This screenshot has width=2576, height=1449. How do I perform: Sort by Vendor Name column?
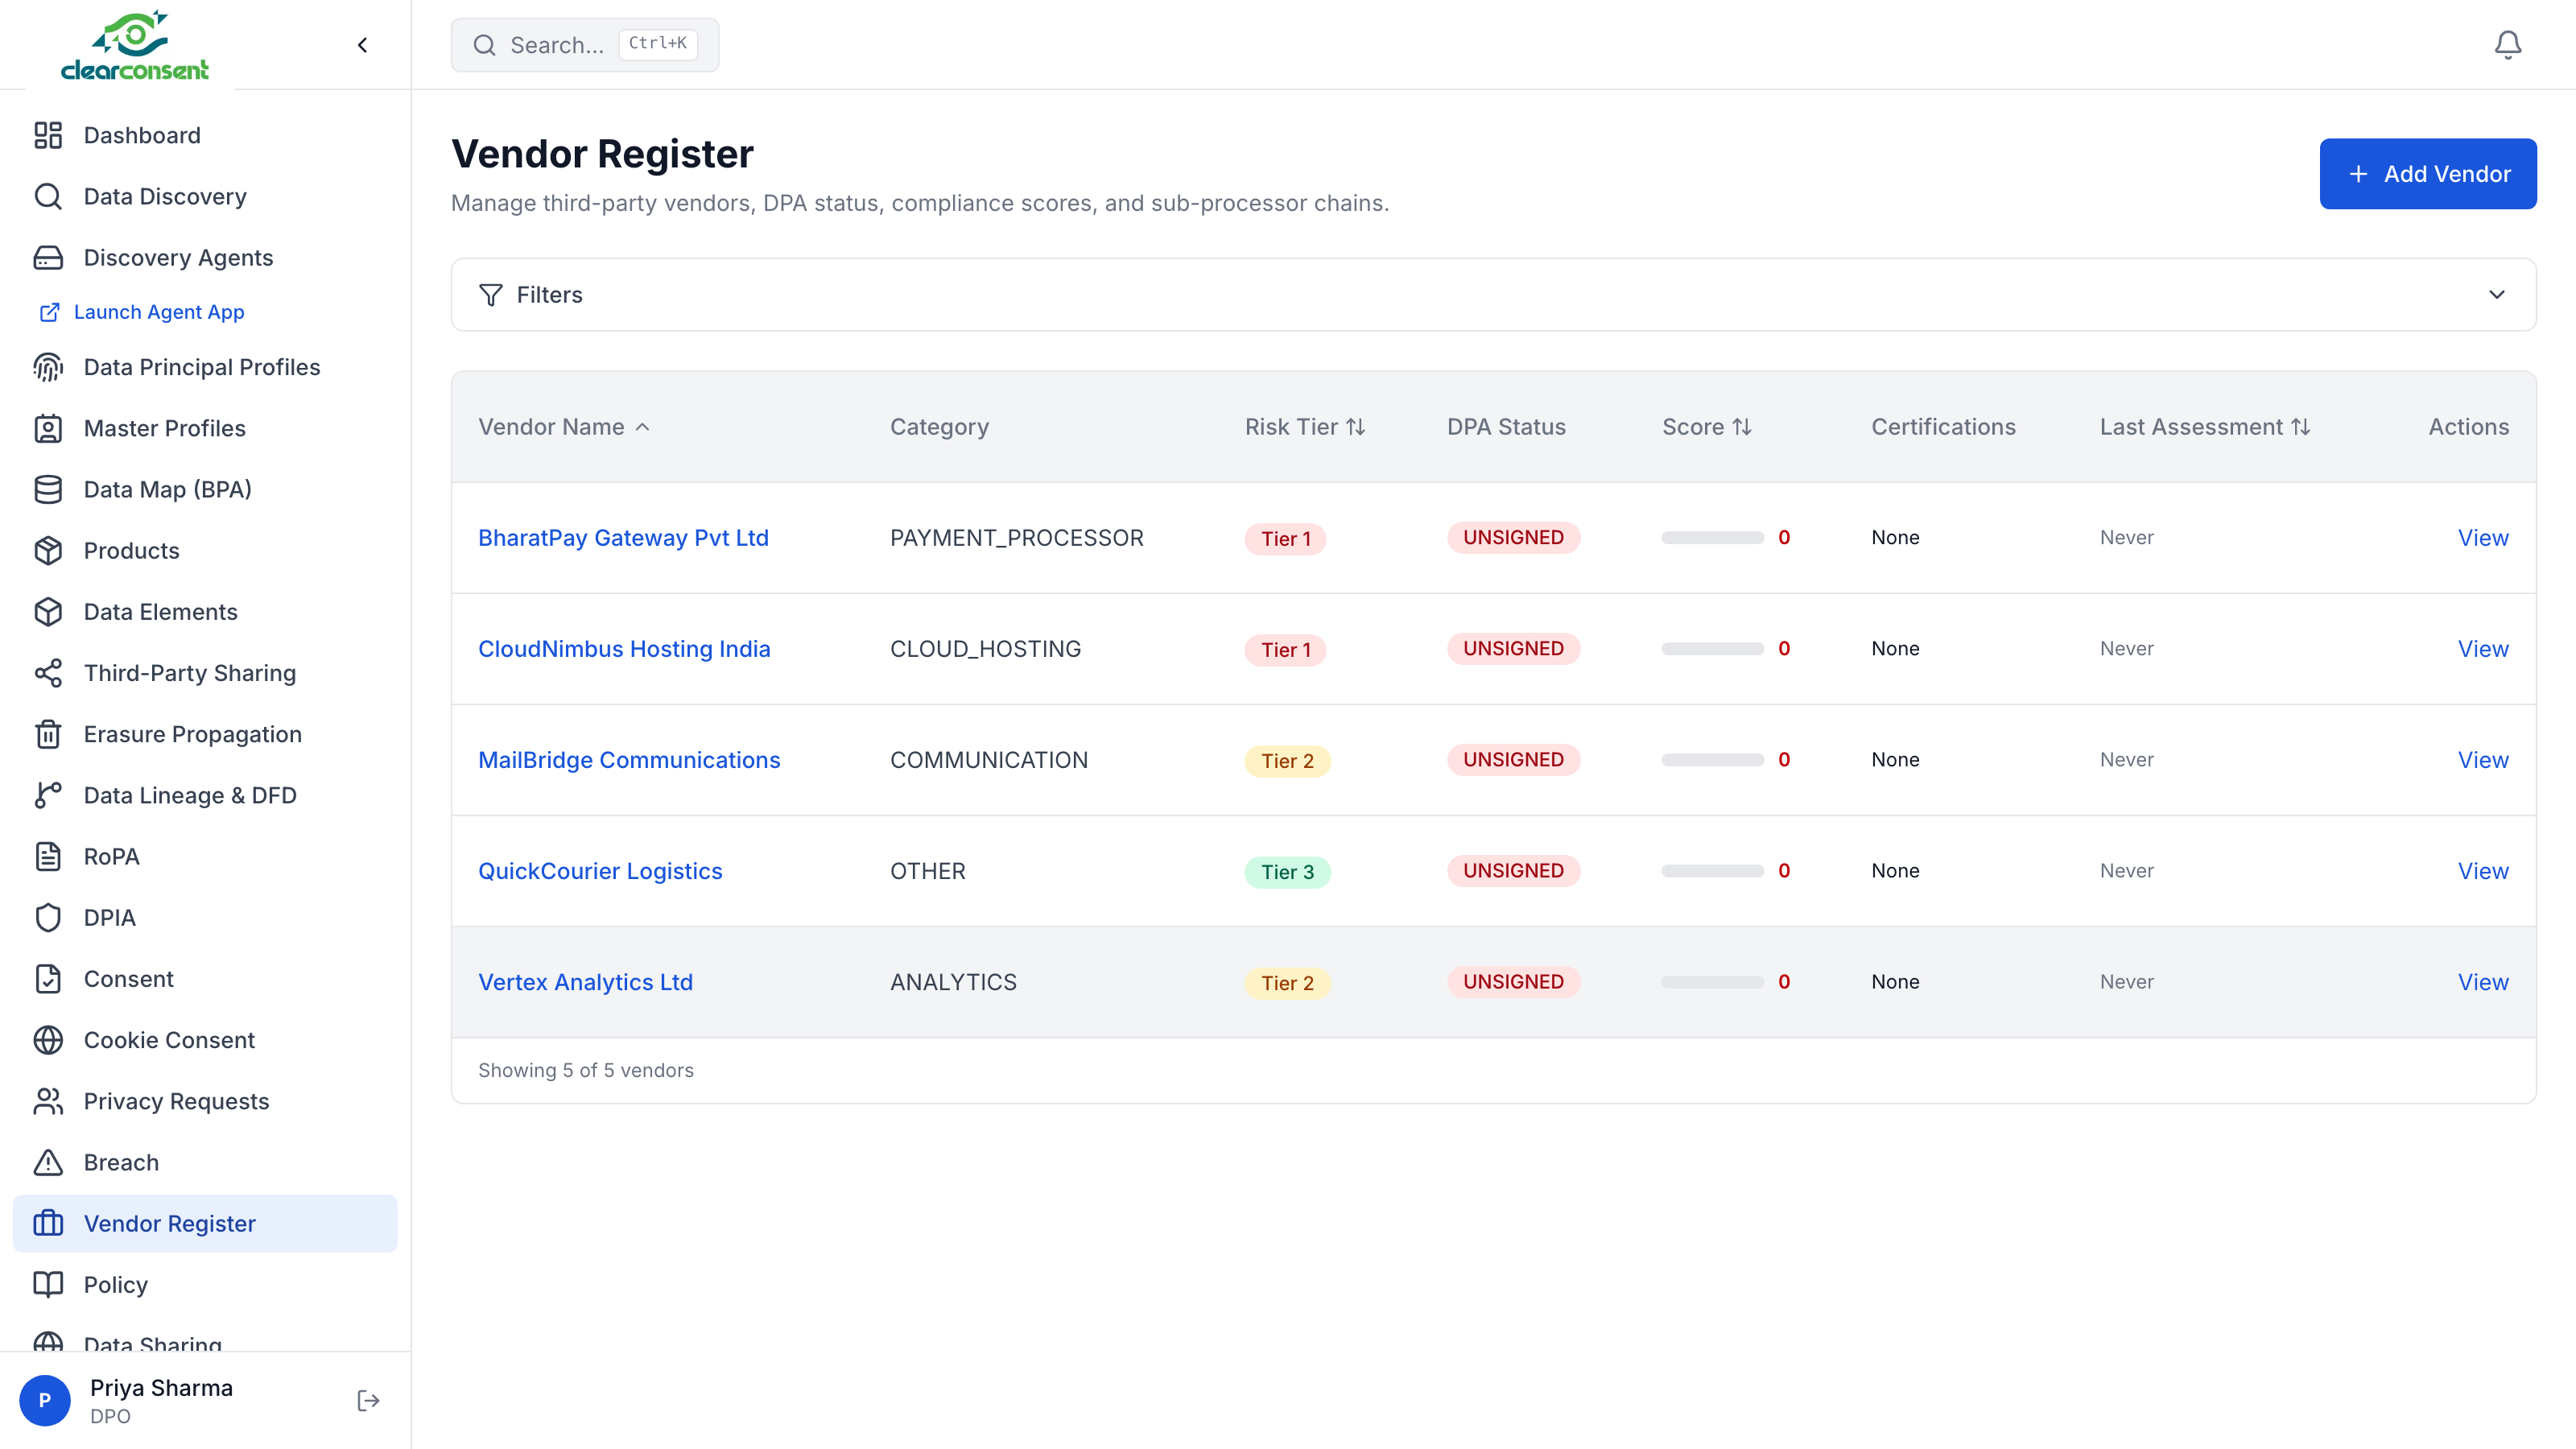564,427
